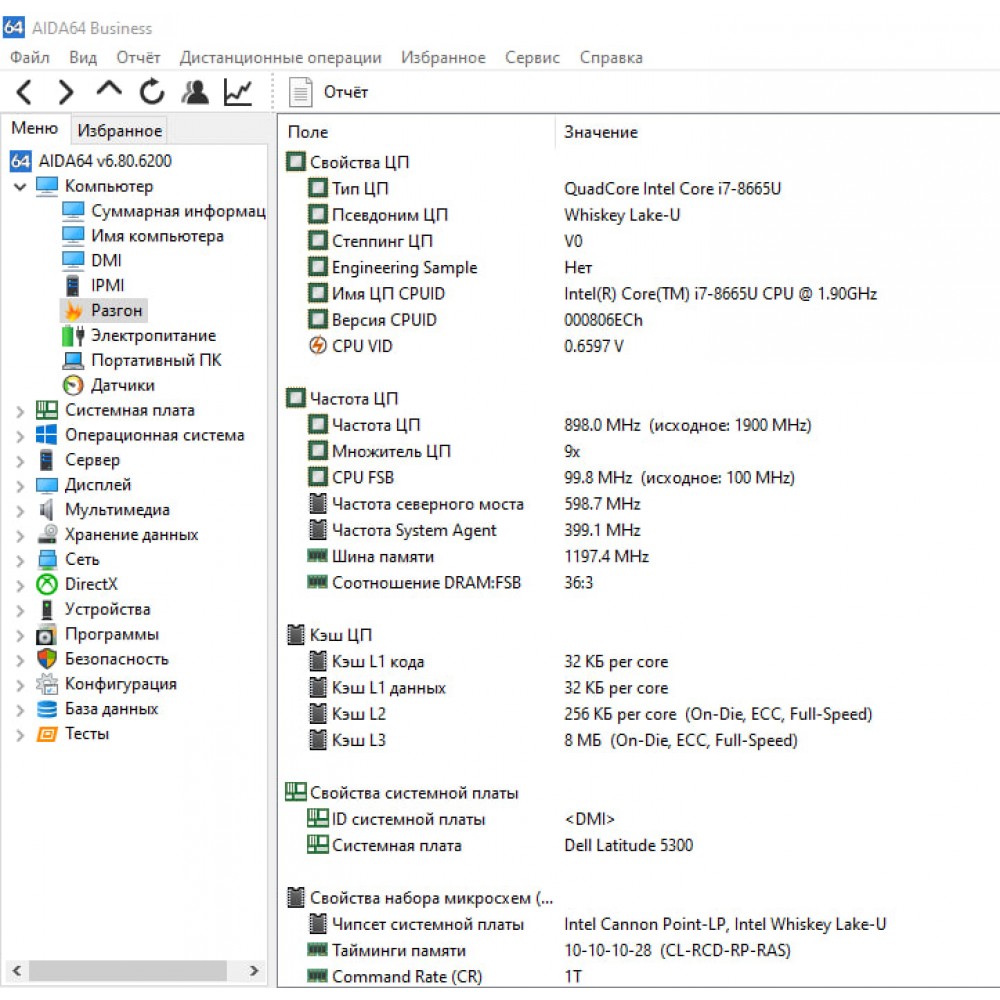Open the Отчёт menu in the menu bar
The width and height of the screenshot is (1000, 1000).
138,57
